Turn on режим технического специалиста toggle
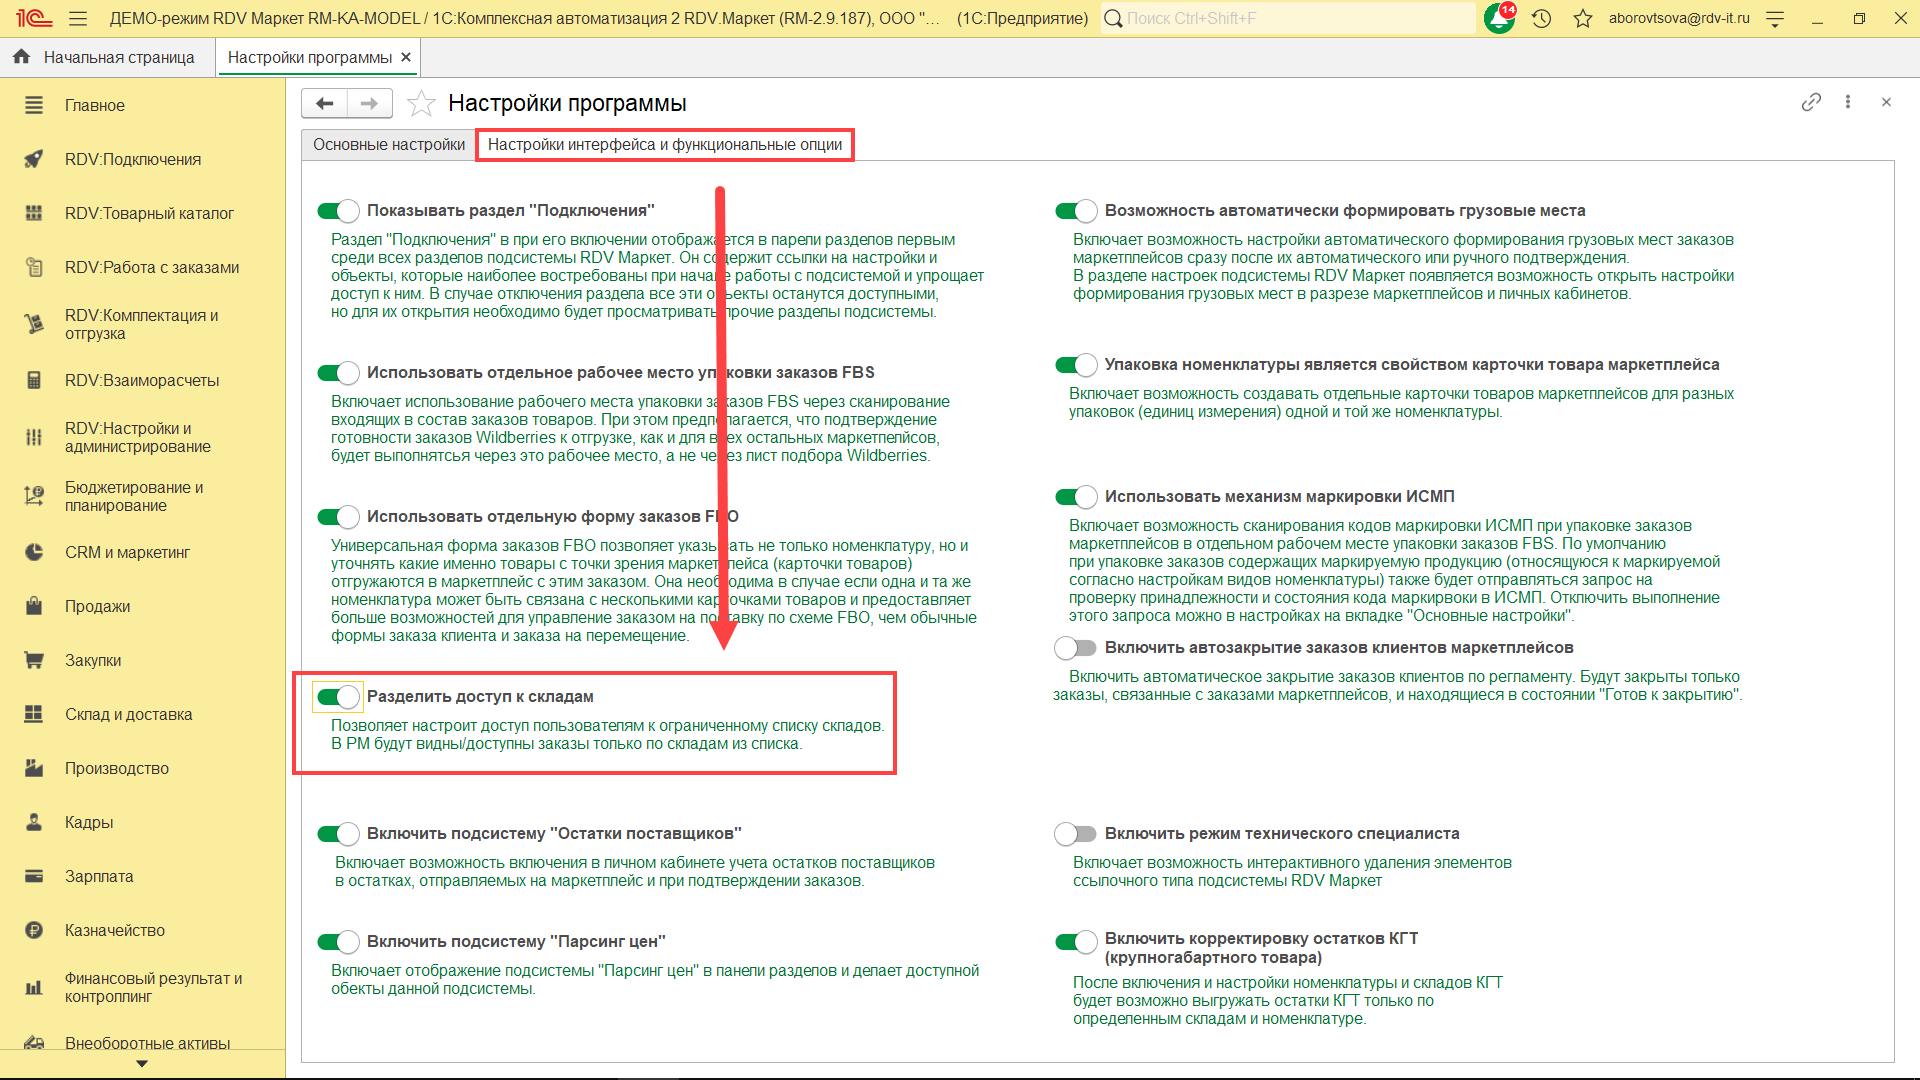Viewport: 1920px width, 1080px height. pos(1076,834)
